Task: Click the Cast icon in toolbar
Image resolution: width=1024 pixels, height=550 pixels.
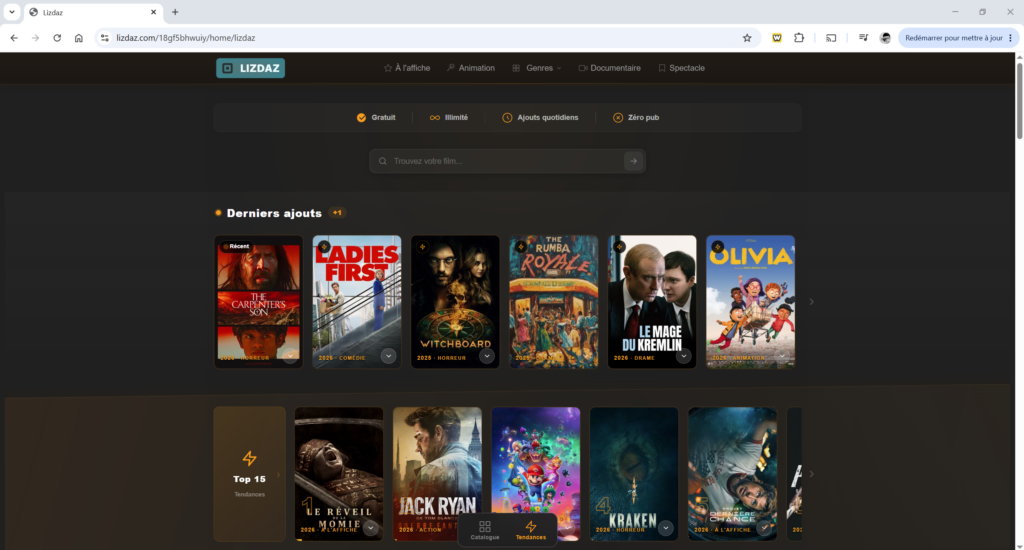Action: pyautogui.click(x=831, y=38)
